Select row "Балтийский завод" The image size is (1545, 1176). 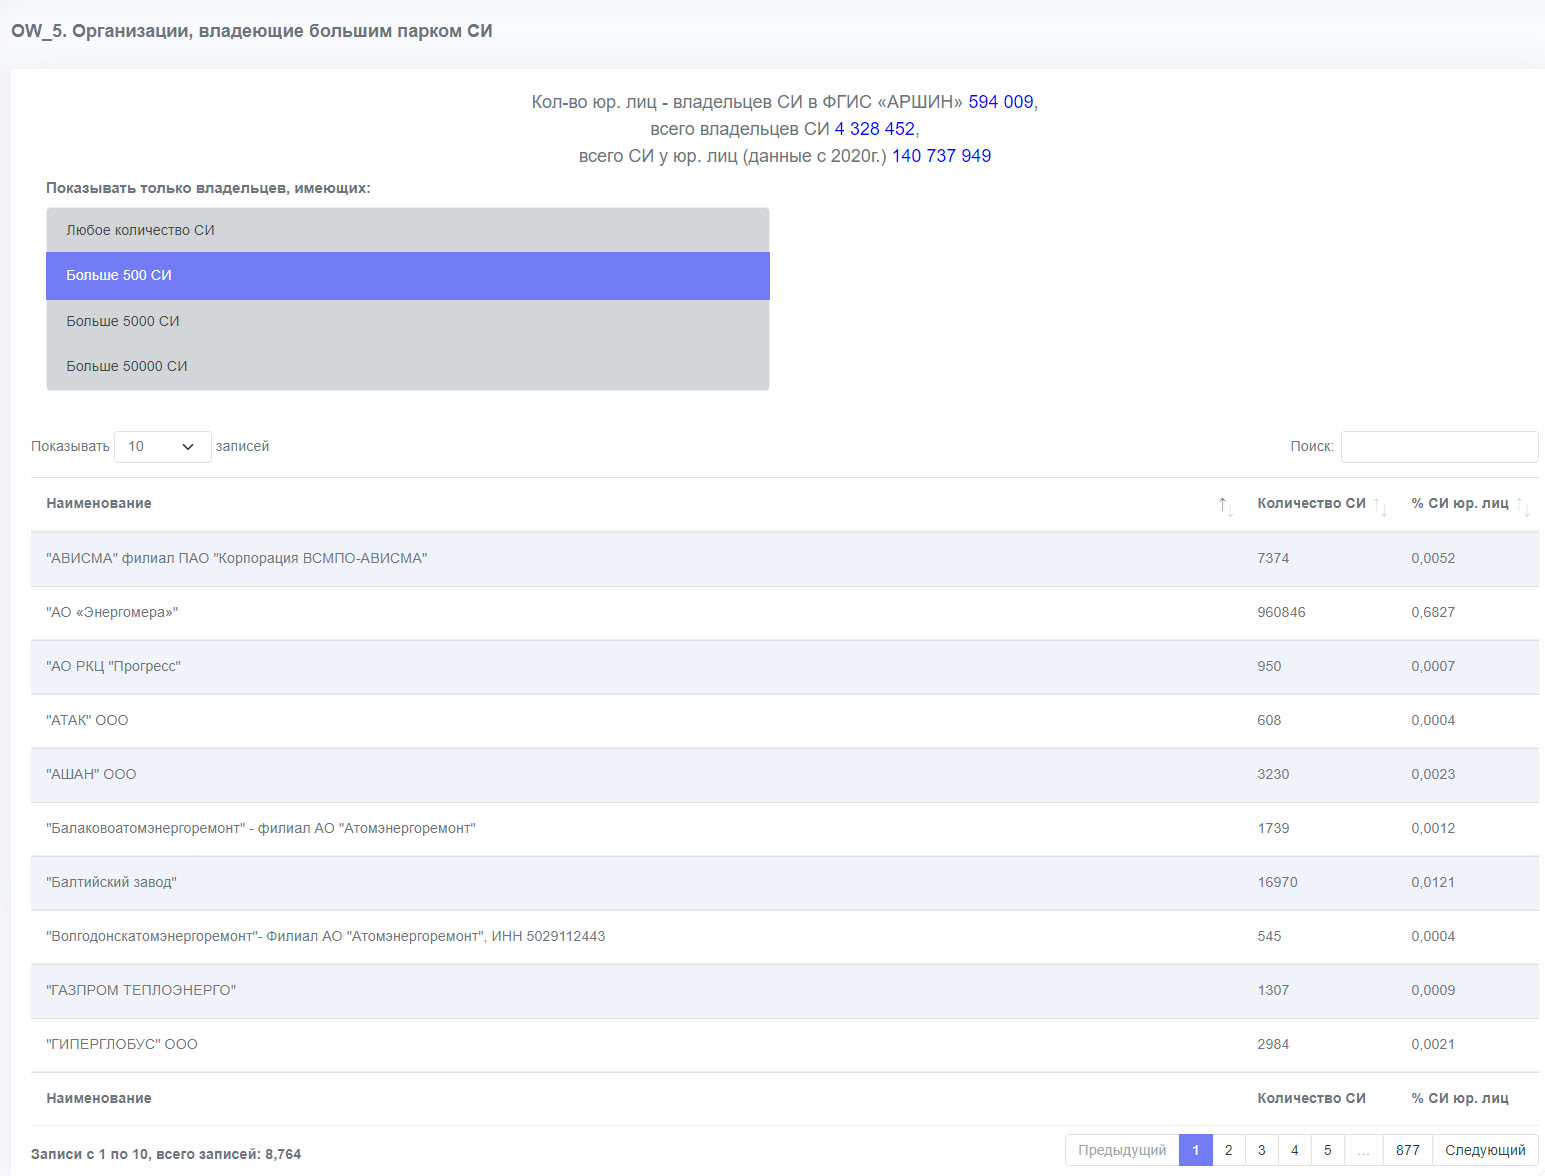point(785,883)
